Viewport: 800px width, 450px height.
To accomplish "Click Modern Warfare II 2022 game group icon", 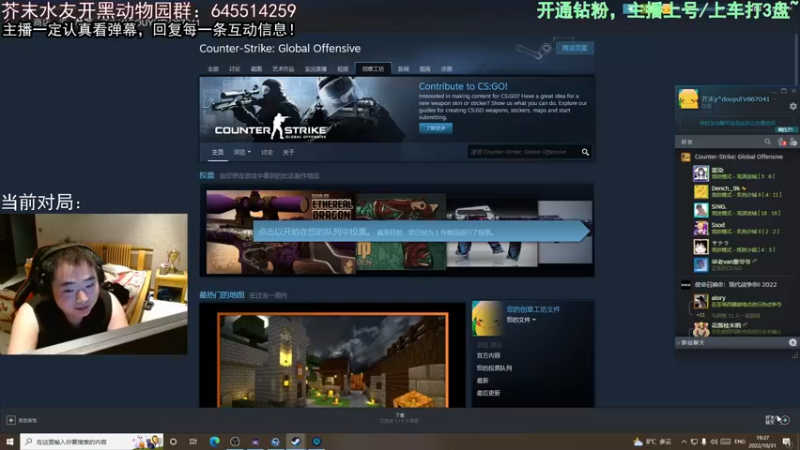I will pyautogui.click(x=686, y=285).
